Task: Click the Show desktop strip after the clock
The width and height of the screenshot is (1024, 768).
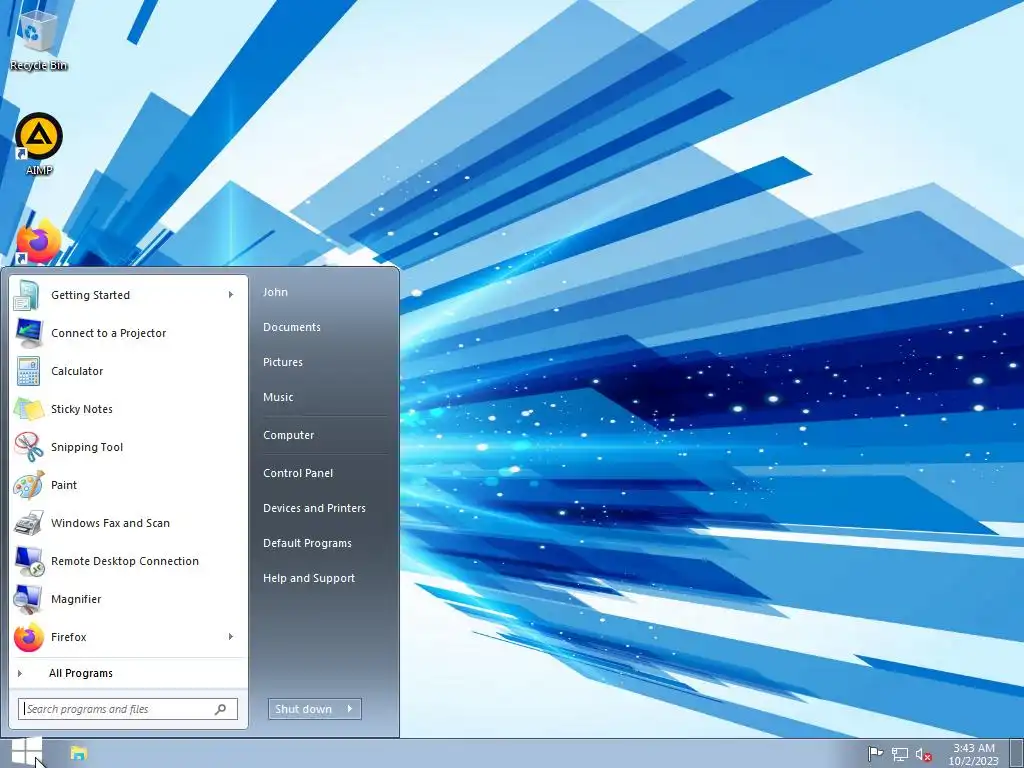Action: click(1017, 753)
